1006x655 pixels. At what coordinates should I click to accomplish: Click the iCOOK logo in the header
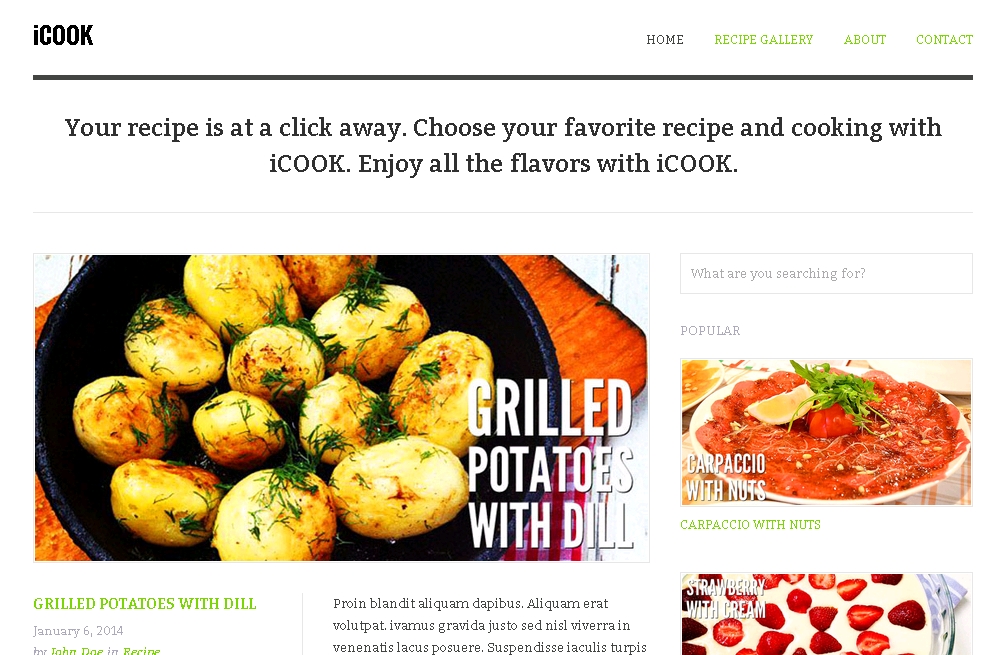63,35
